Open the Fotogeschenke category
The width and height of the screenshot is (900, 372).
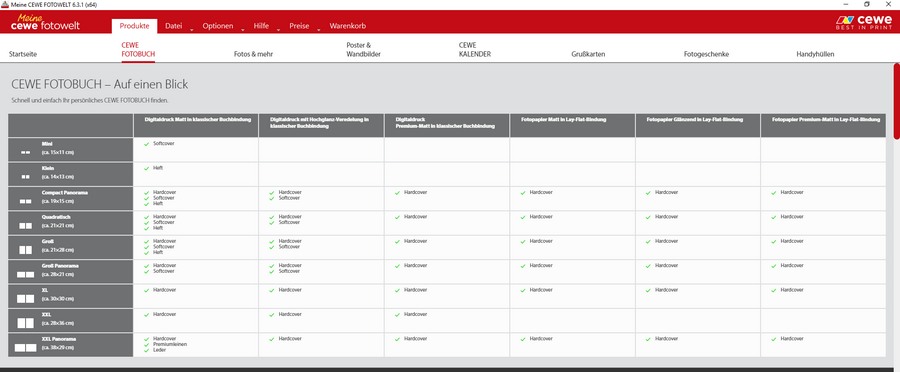706,54
